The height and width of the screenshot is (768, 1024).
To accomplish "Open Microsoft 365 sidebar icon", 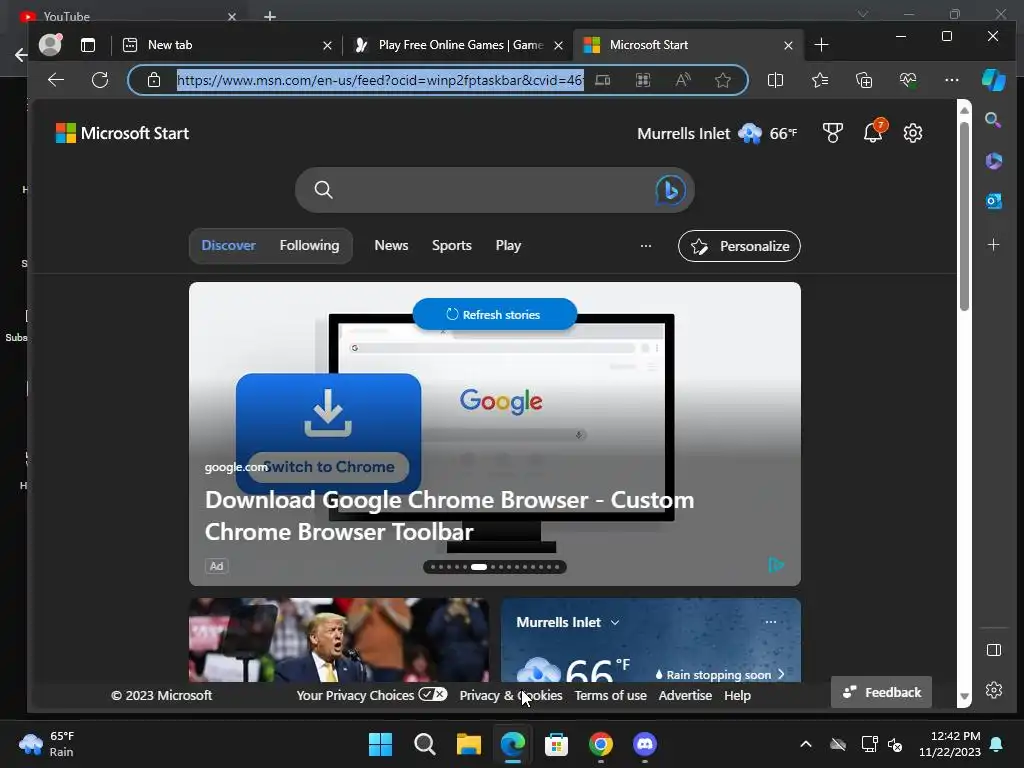I will pos(993,161).
